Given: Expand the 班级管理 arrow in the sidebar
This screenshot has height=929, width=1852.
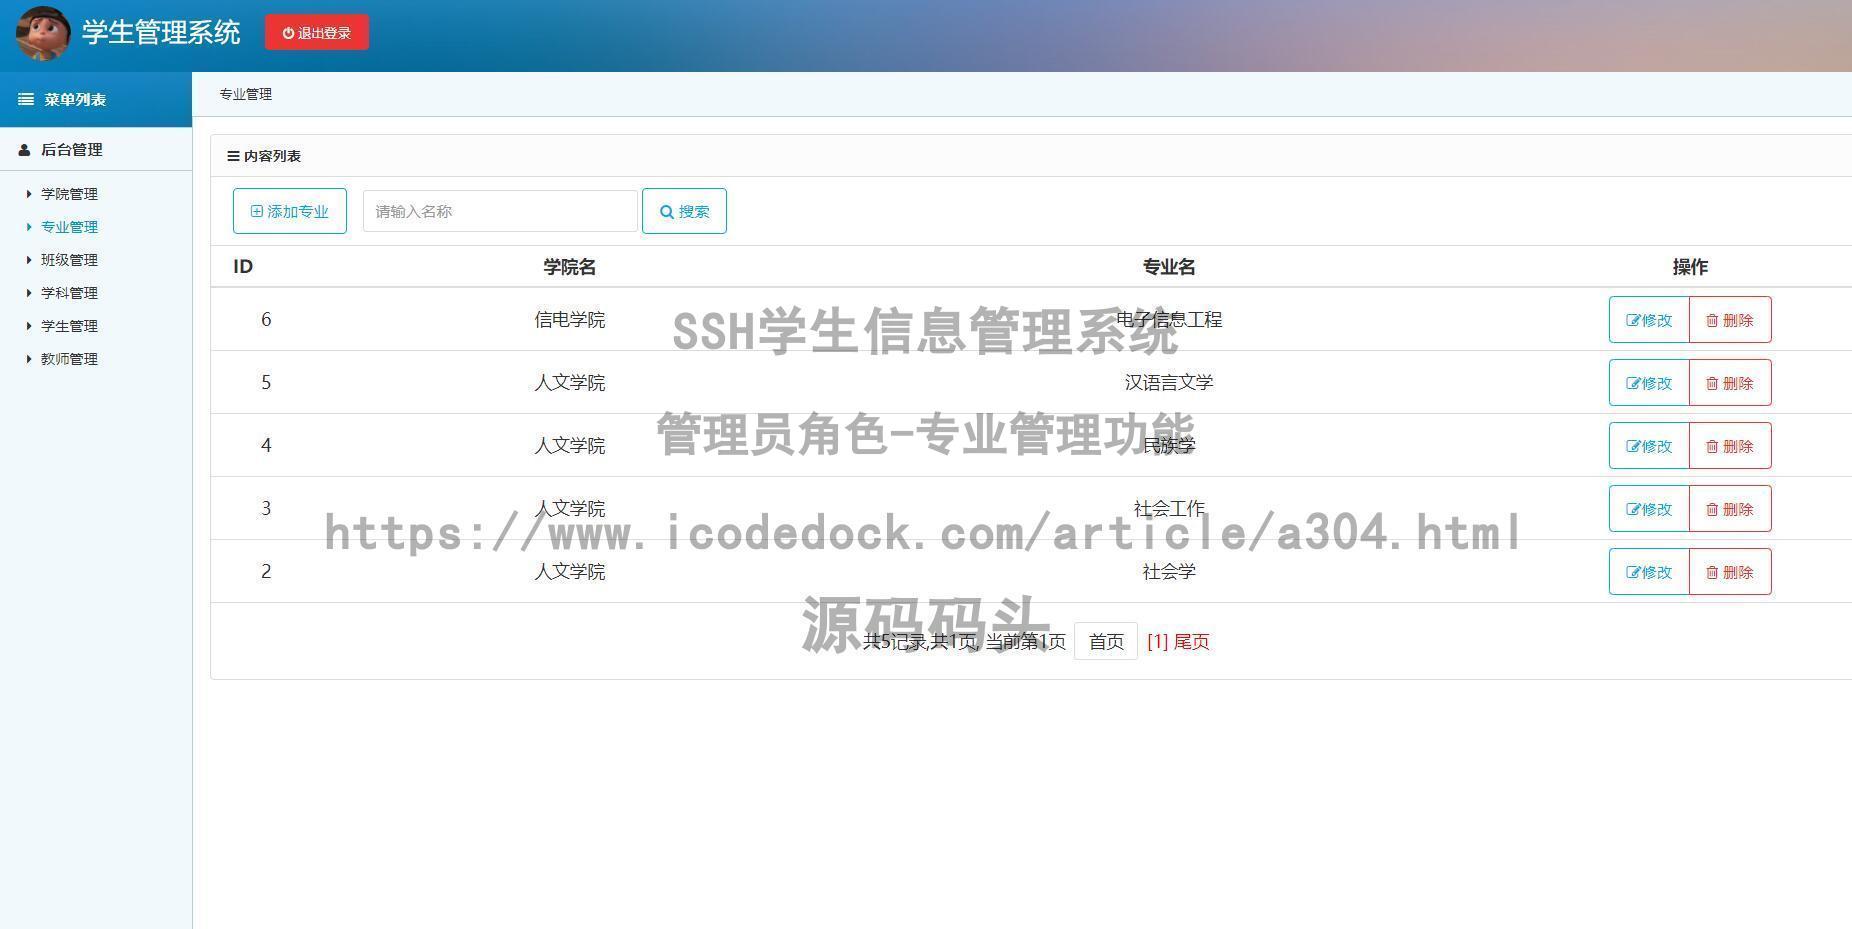Looking at the screenshot, I should pos(29,260).
